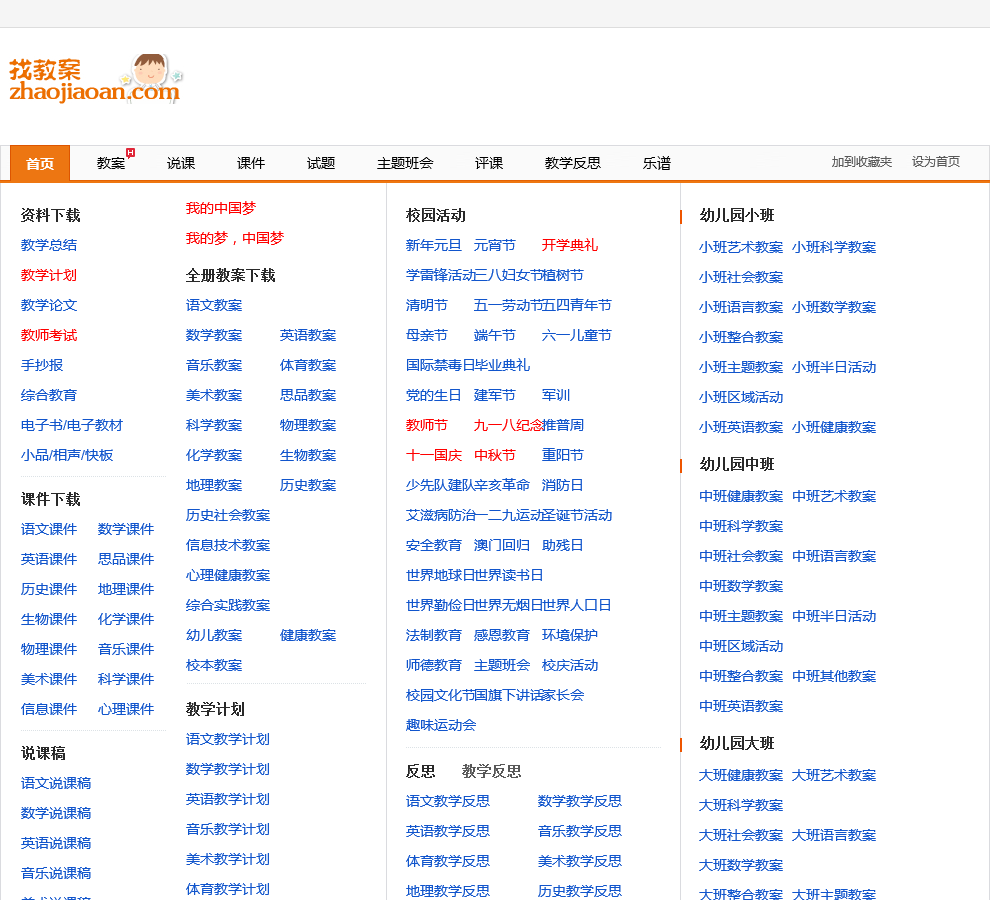Open the 教案 navigation tab
Viewport: 990px width, 900px height.
point(111,164)
